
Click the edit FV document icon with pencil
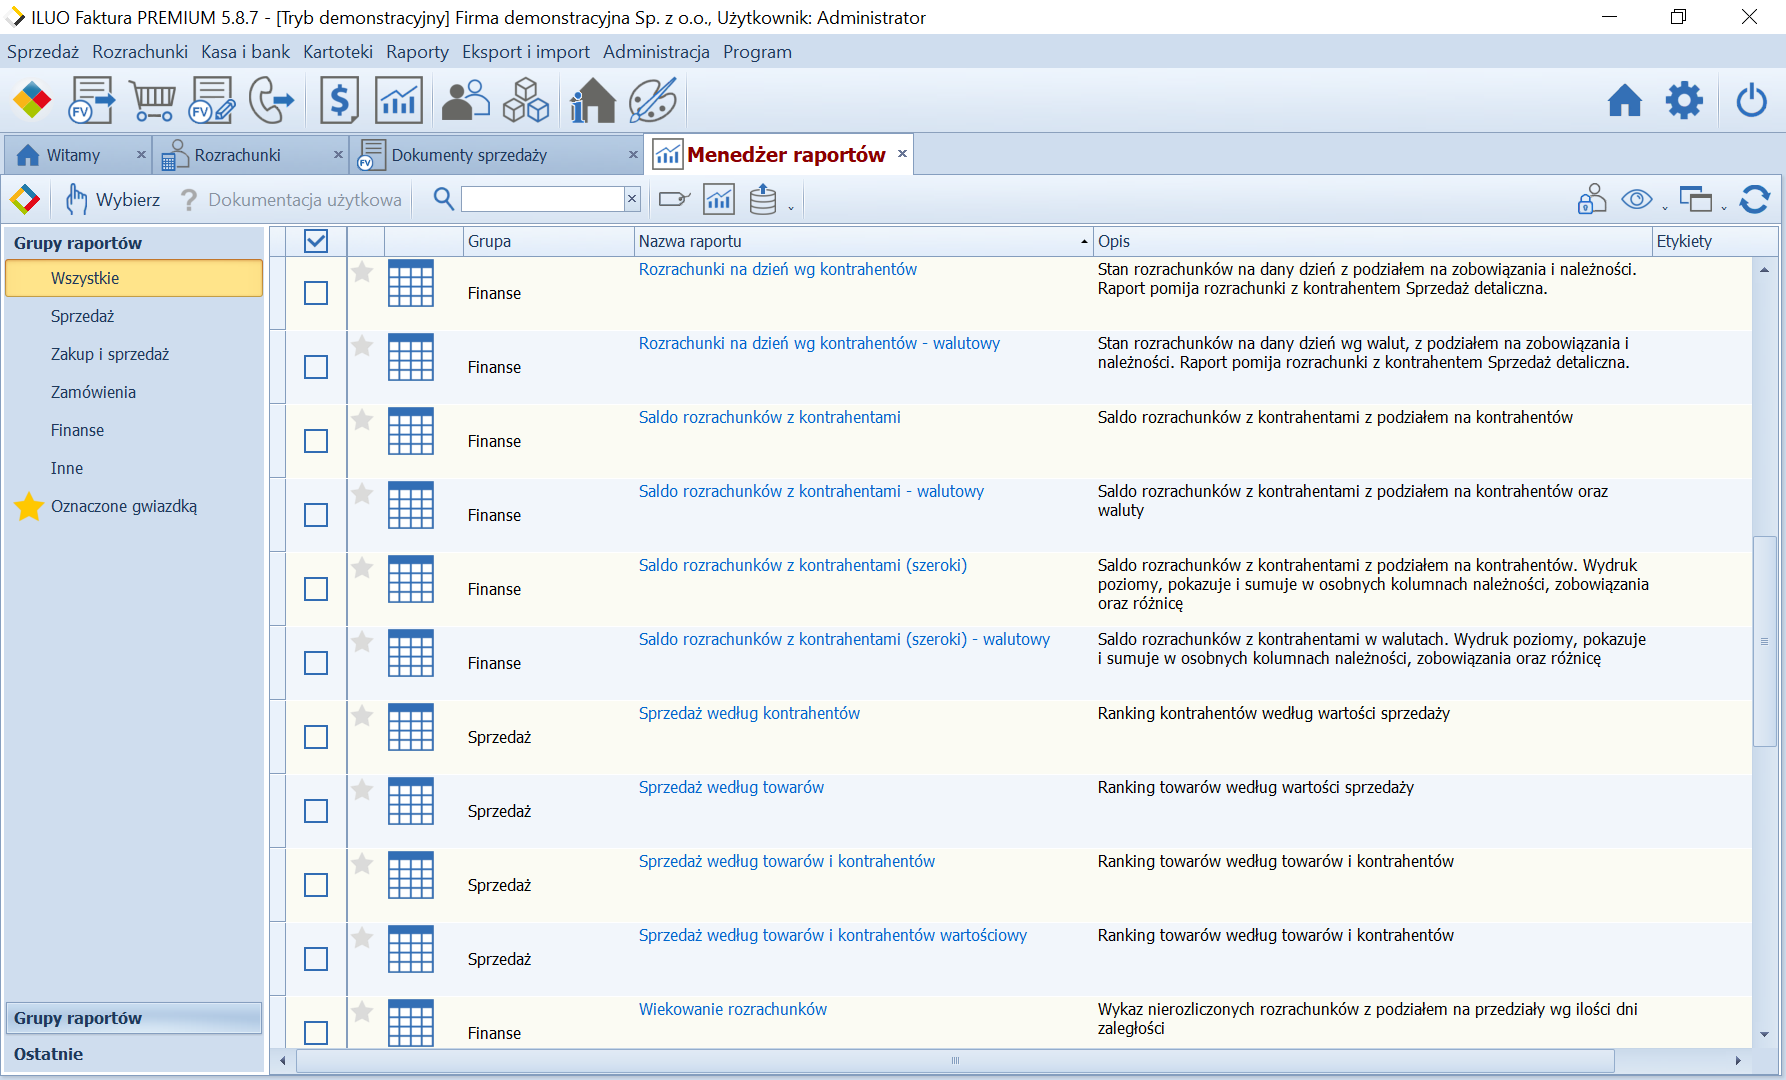pyautogui.click(x=212, y=100)
